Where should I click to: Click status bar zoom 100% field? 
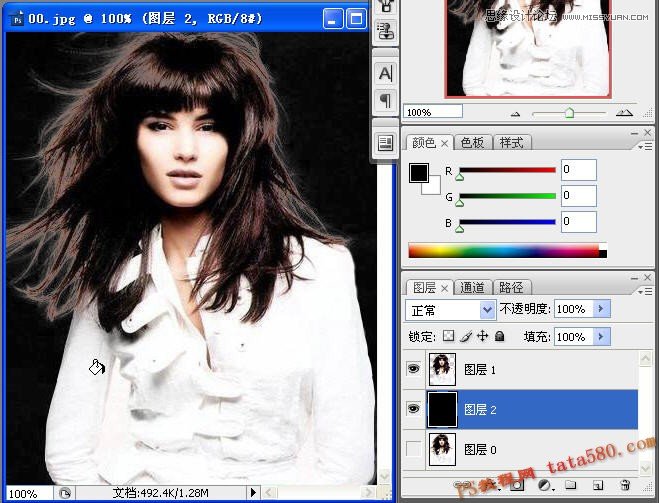[x=29, y=493]
